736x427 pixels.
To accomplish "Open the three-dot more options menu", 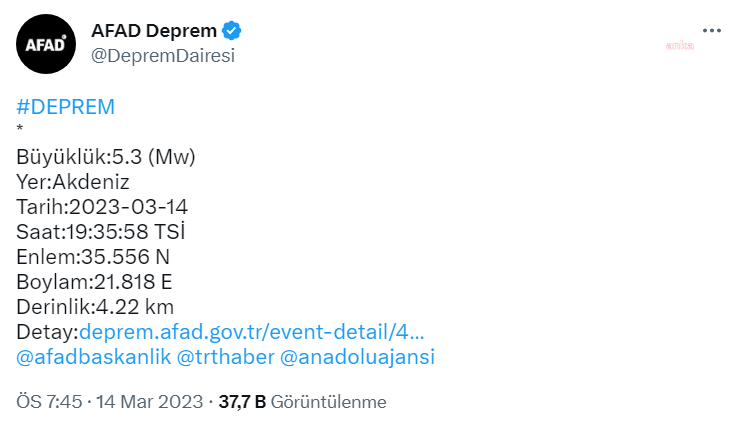I will point(712,31).
